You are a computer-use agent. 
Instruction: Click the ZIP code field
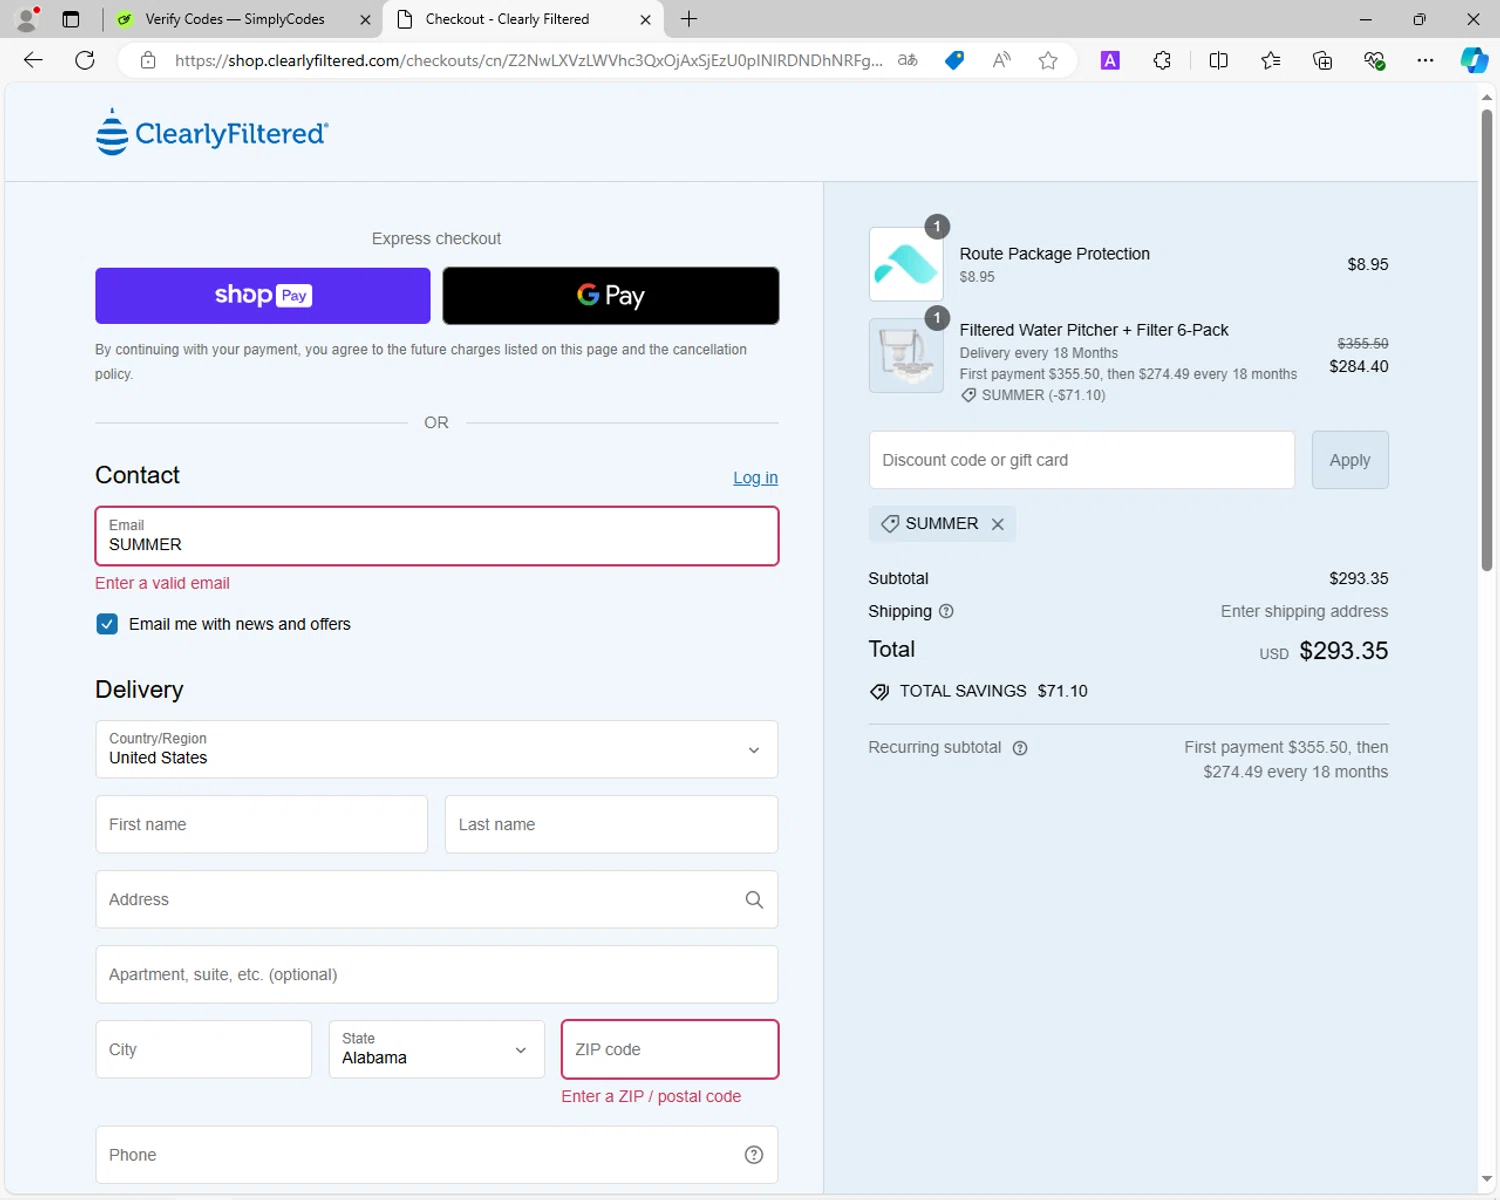pyautogui.click(x=670, y=1049)
